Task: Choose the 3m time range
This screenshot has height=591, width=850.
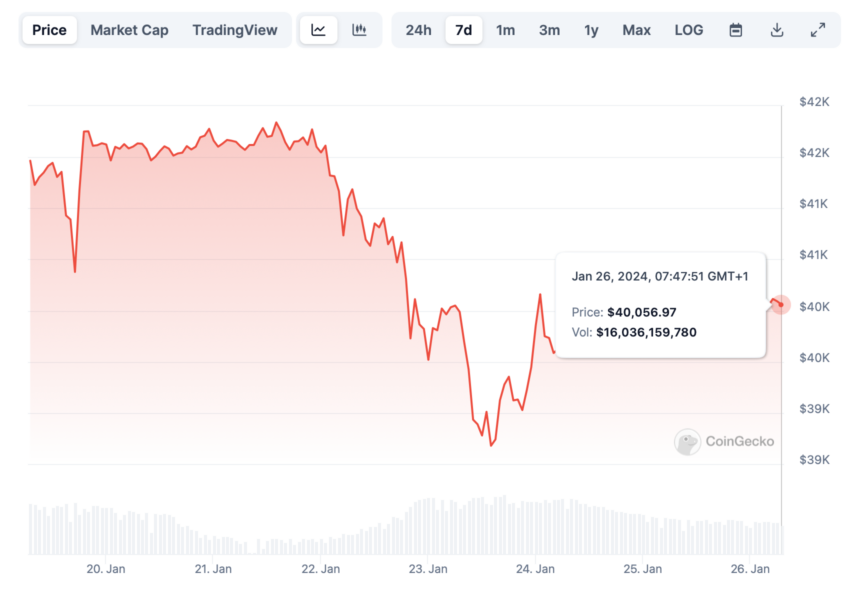Action: tap(549, 30)
